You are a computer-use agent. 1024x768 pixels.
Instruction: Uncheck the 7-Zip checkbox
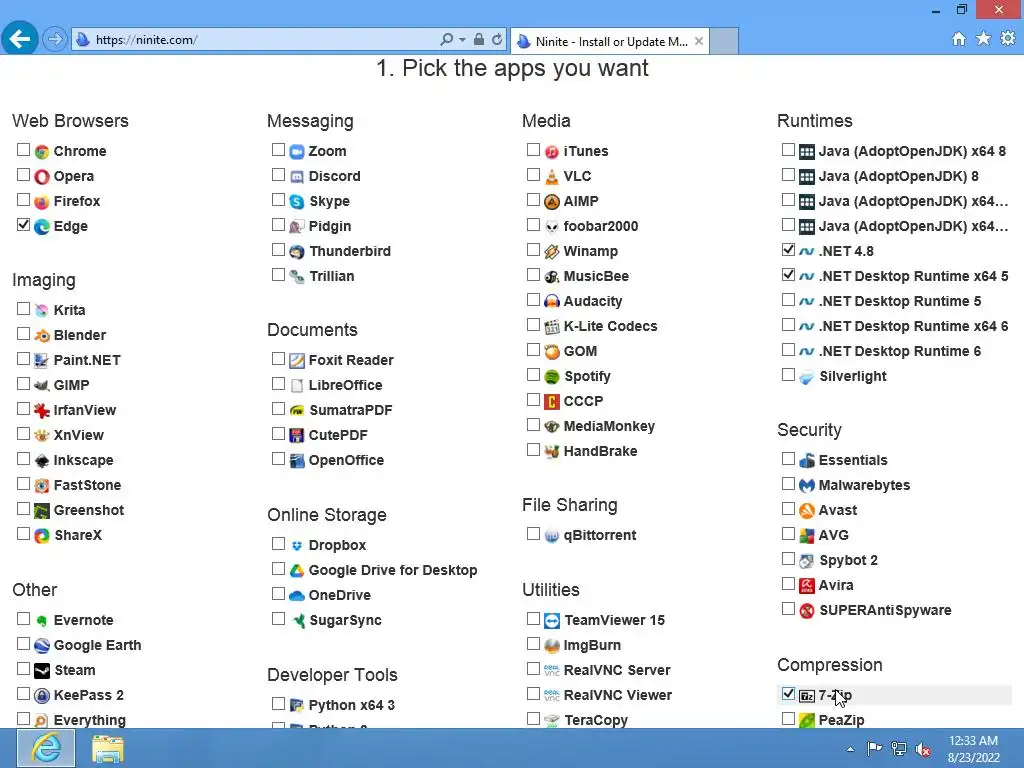point(788,694)
